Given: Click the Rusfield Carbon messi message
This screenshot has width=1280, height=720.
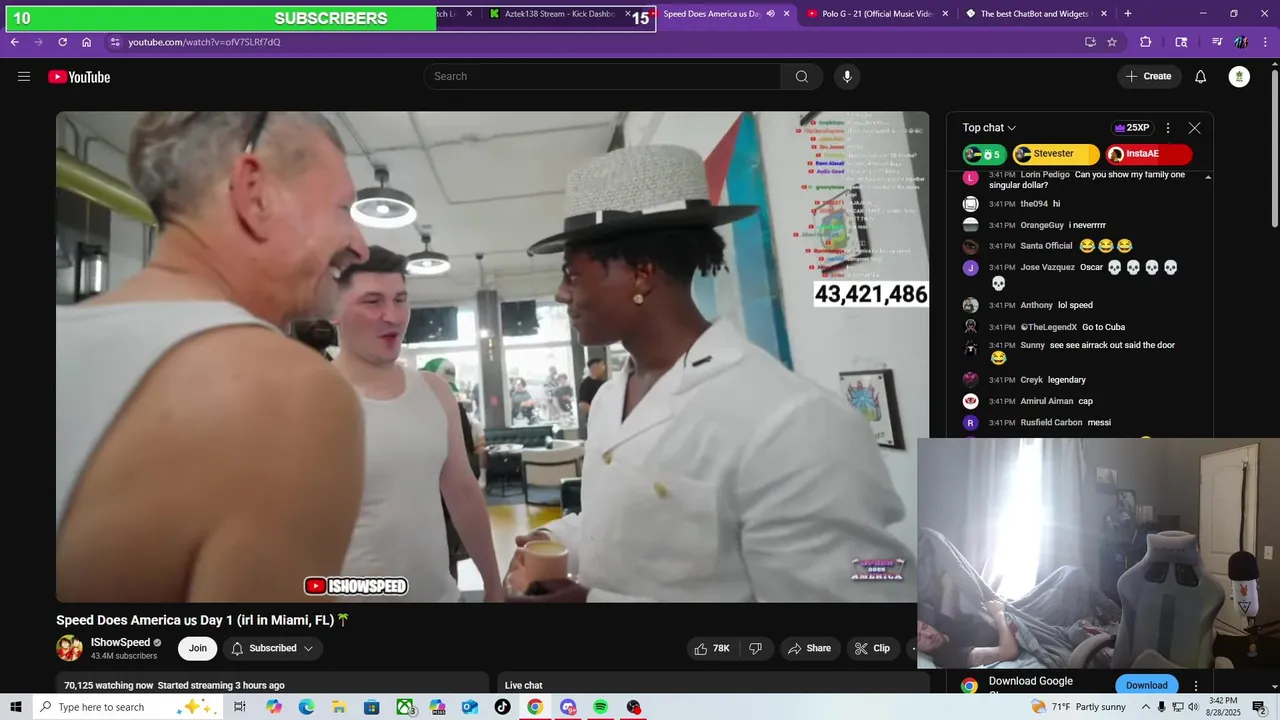Looking at the screenshot, I should [x=1080, y=423].
